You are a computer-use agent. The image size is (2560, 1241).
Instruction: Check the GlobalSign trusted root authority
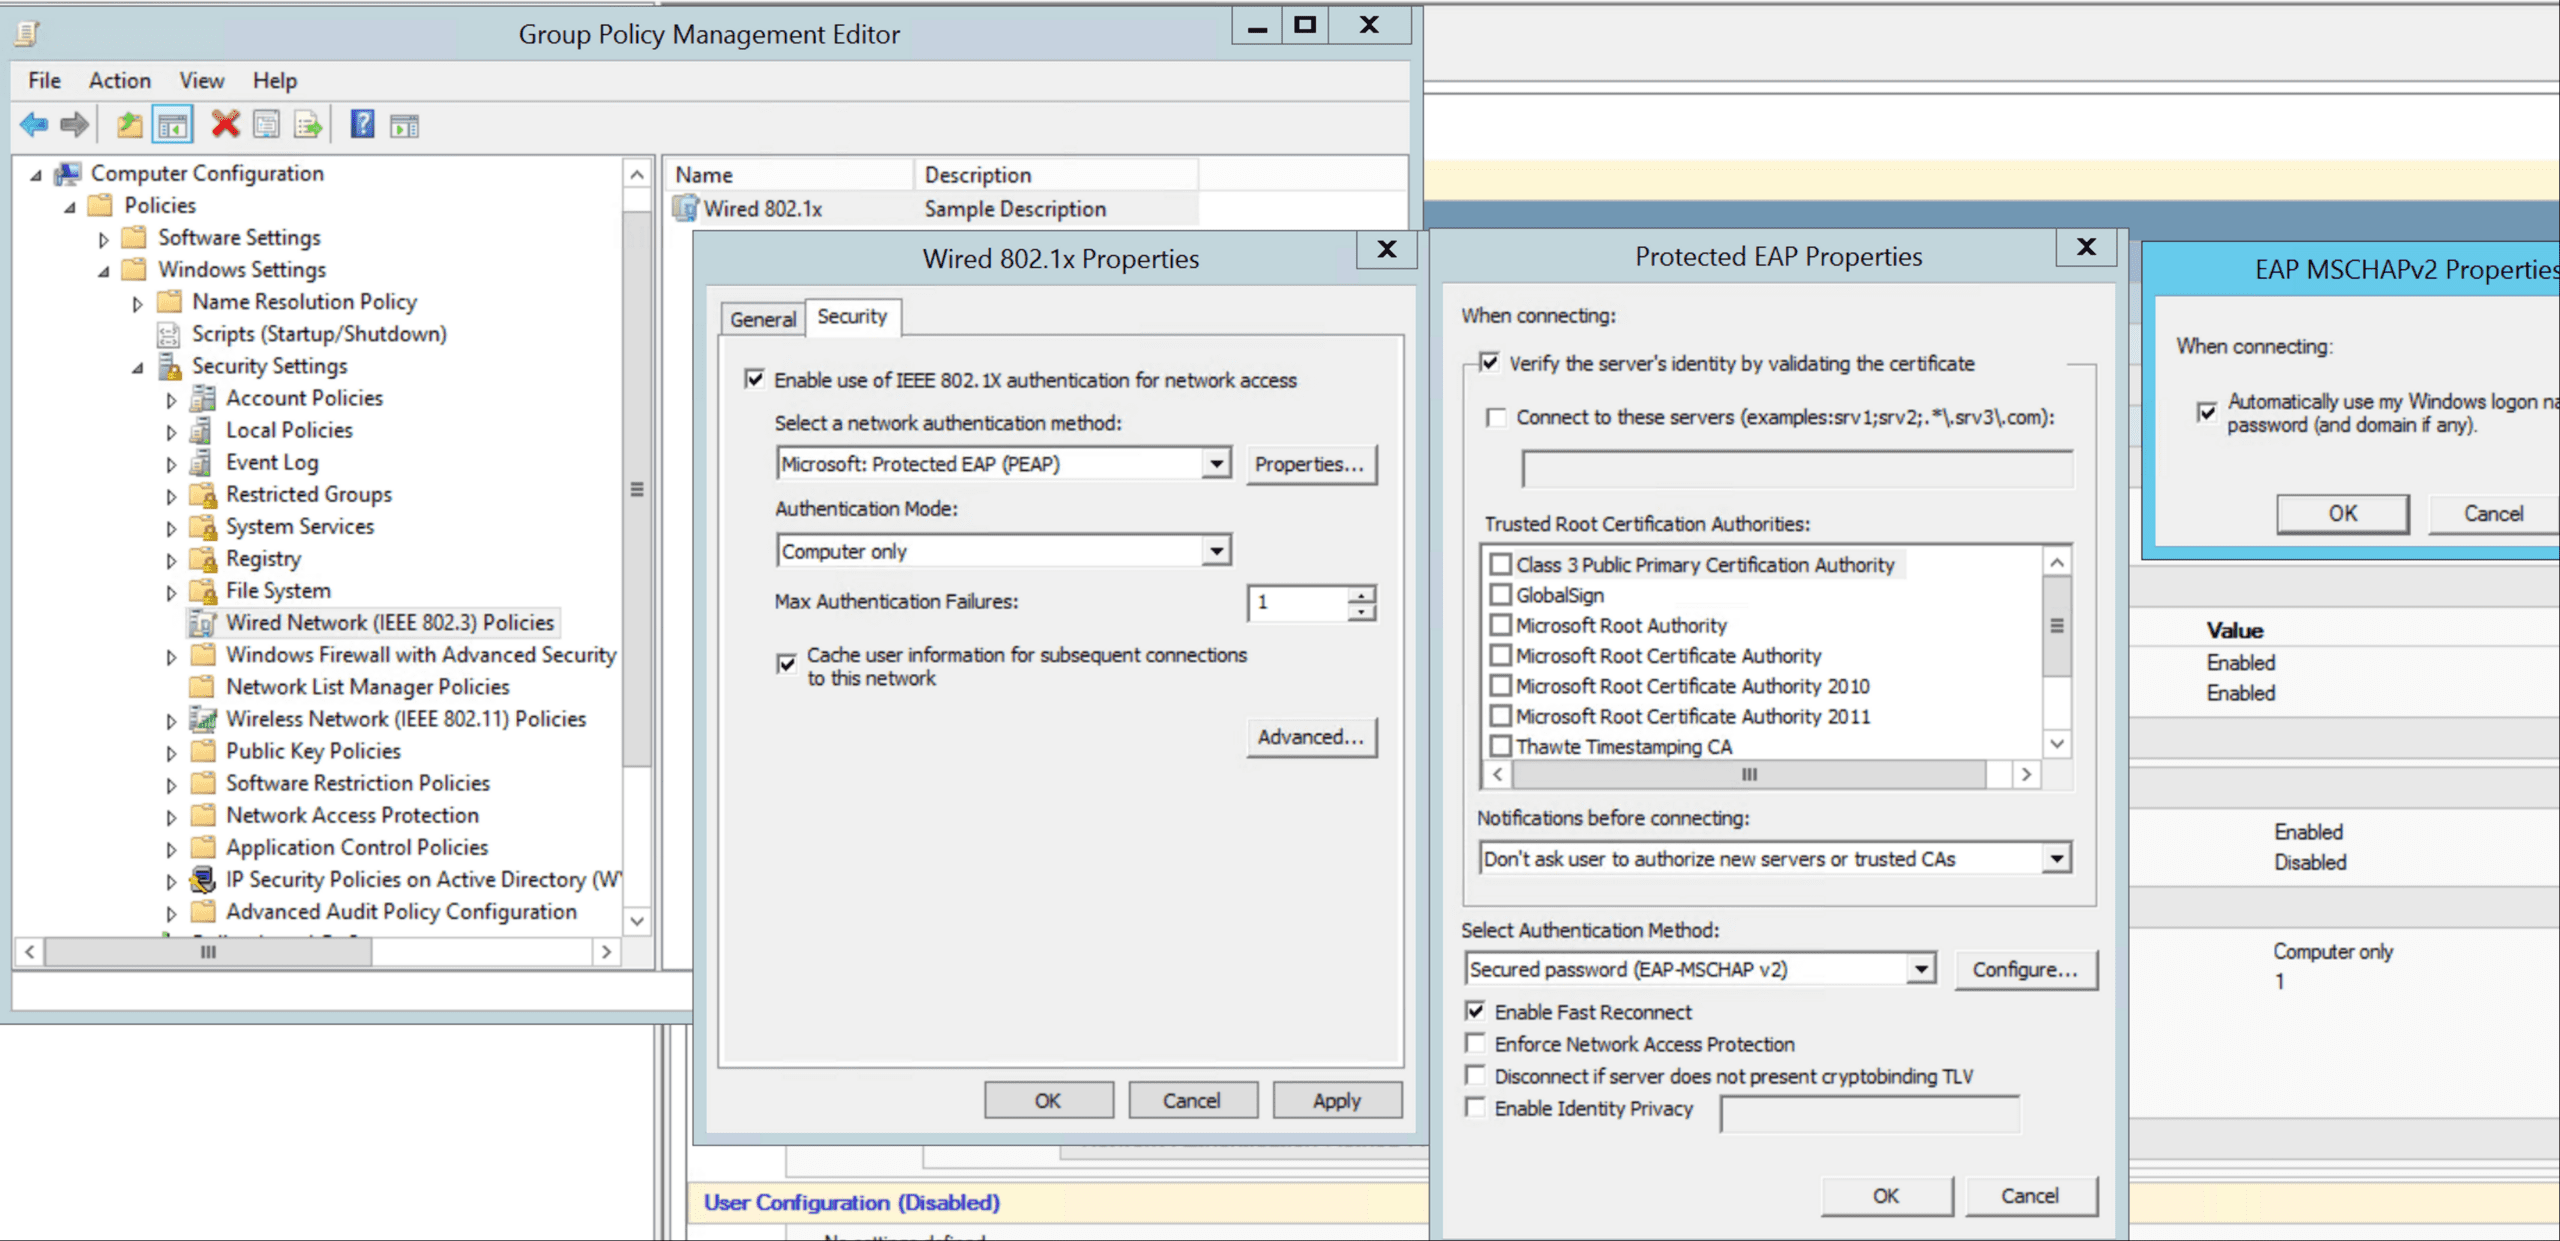click(x=1500, y=595)
